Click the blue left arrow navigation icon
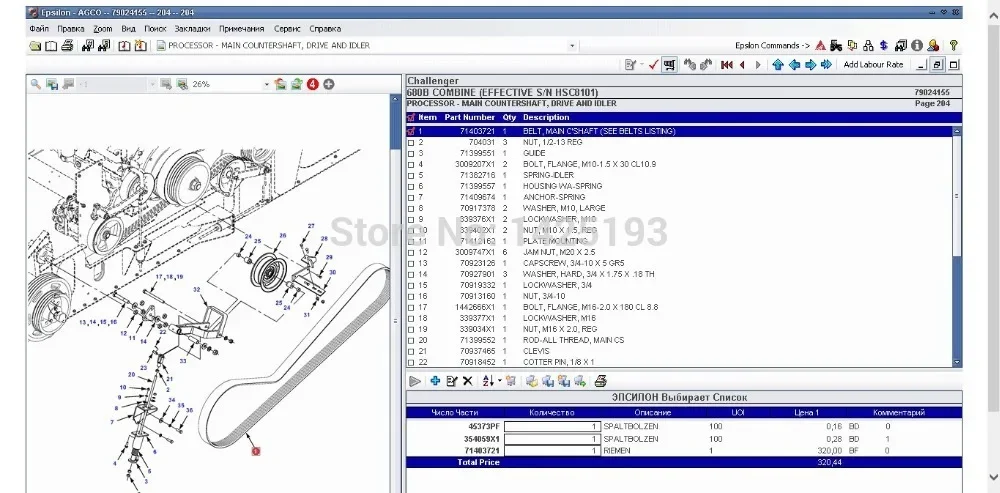Screen dimensions: 1000x493 click(x=794, y=64)
